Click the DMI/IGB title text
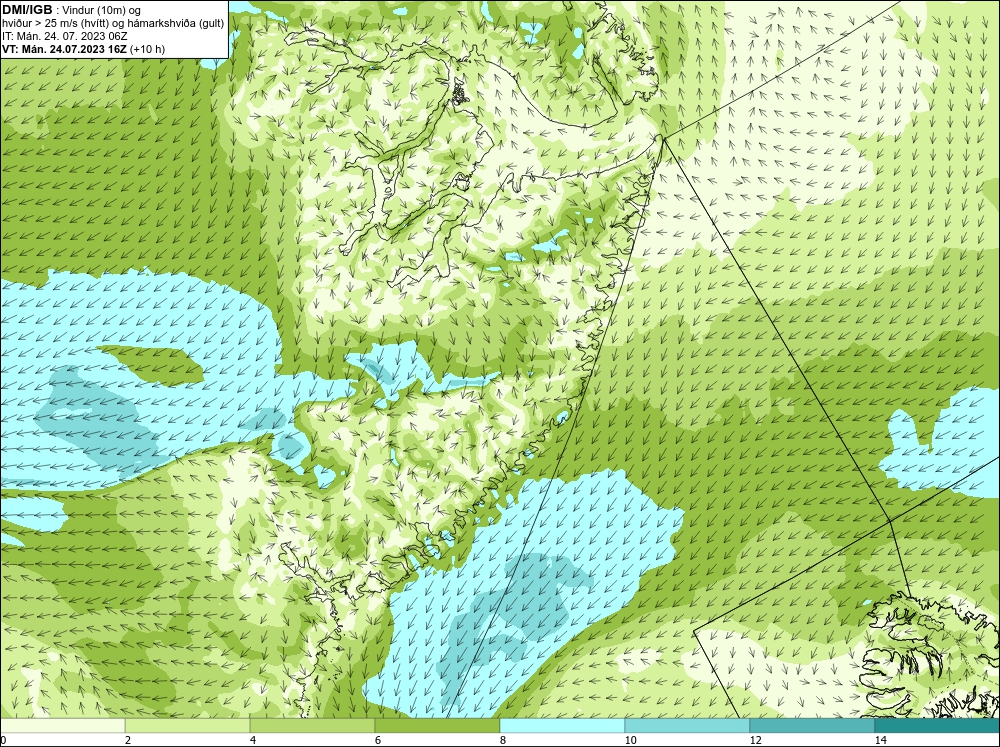The height and width of the screenshot is (747, 1000). 27,9
